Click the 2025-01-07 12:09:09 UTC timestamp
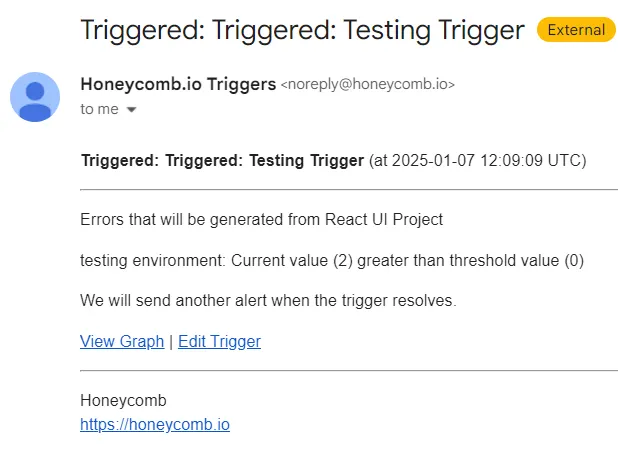This screenshot has width=618, height=450. (481, 160)
